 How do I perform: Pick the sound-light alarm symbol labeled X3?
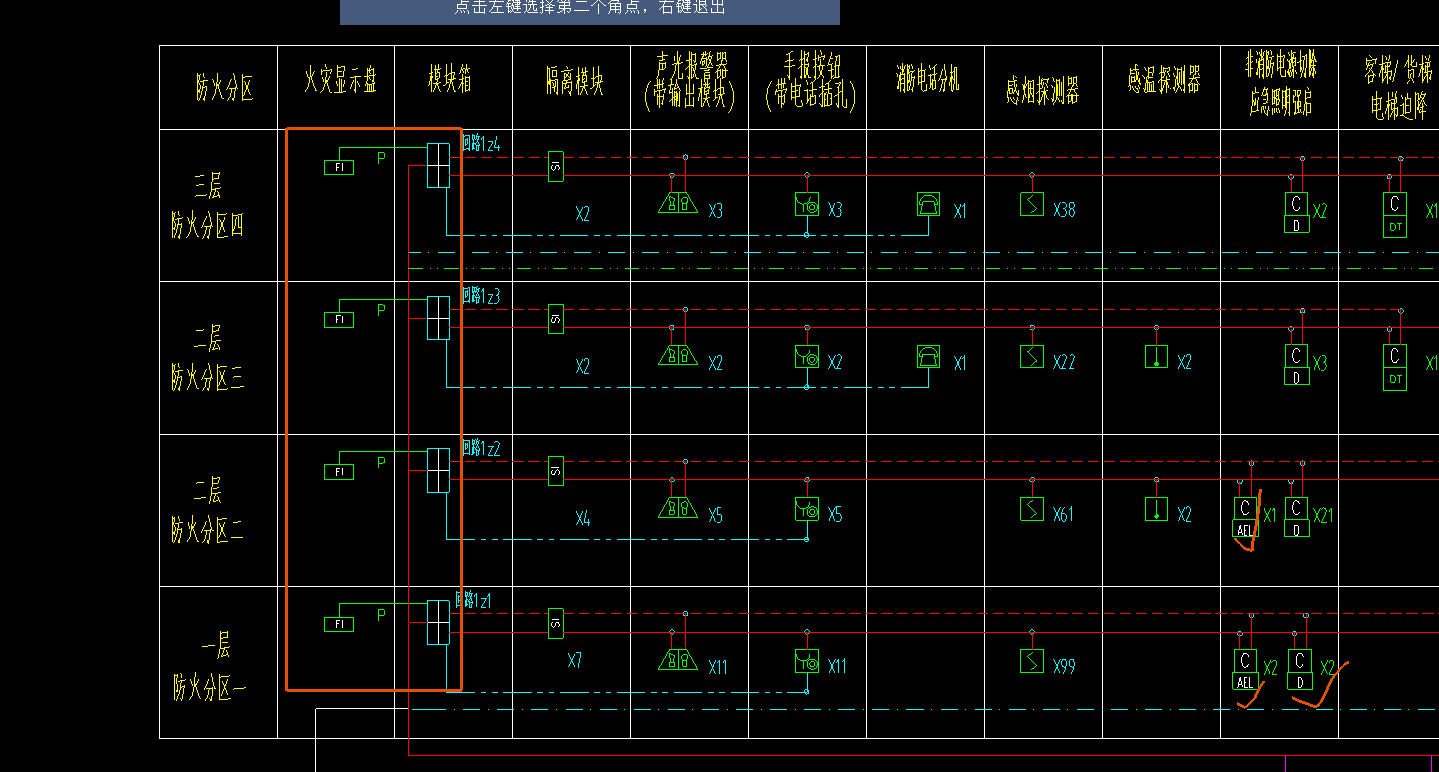678,203
